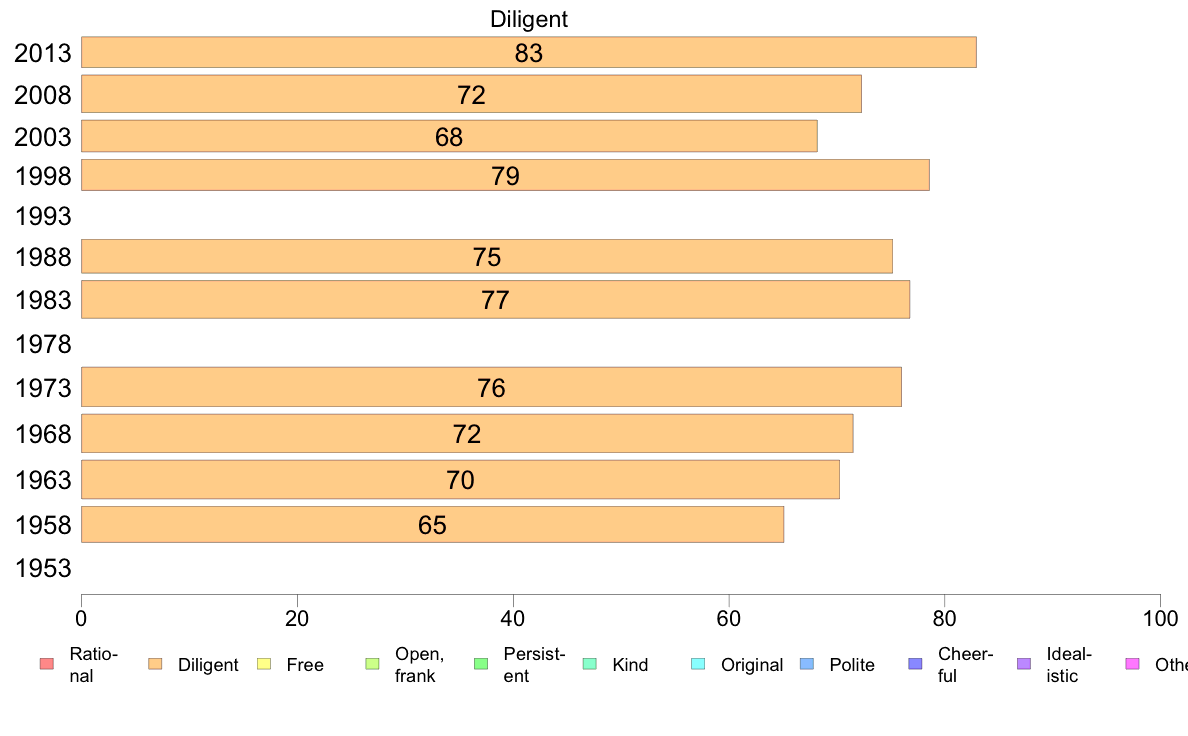Toggle the Open, frank legend swatch
The image size is (1188, 736).
[372, 664]
